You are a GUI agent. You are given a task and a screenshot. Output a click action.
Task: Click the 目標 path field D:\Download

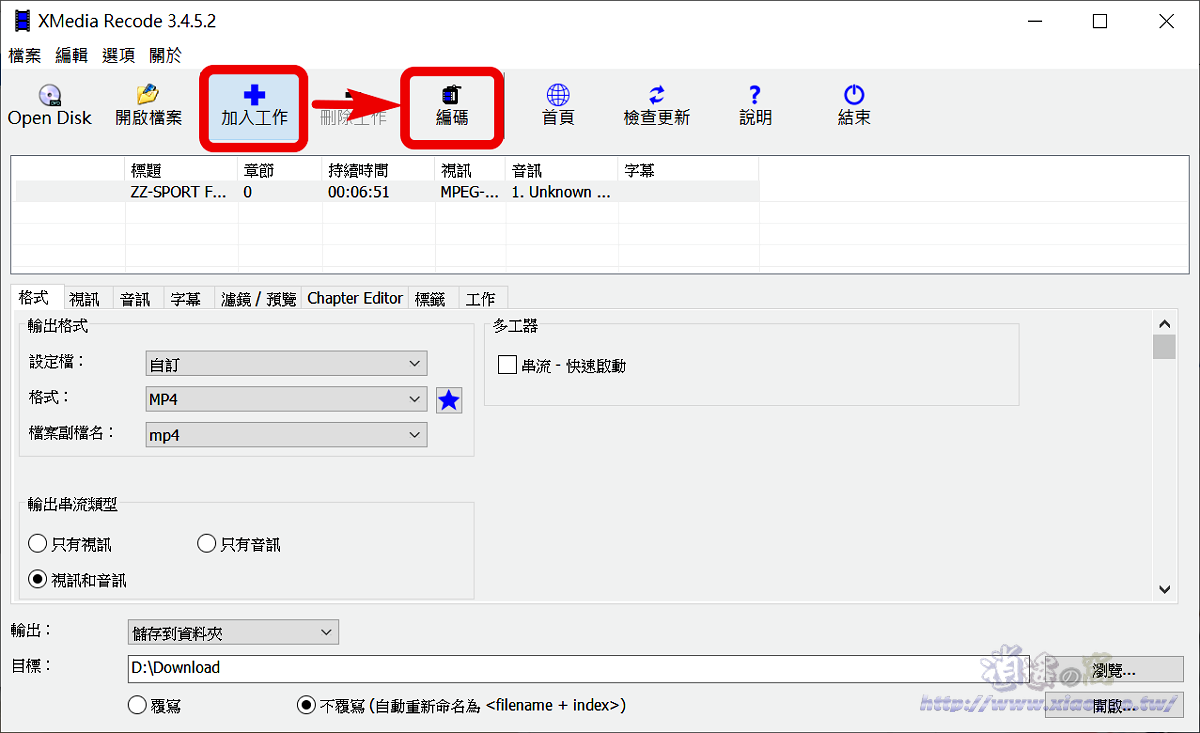[x=578, y=668]
